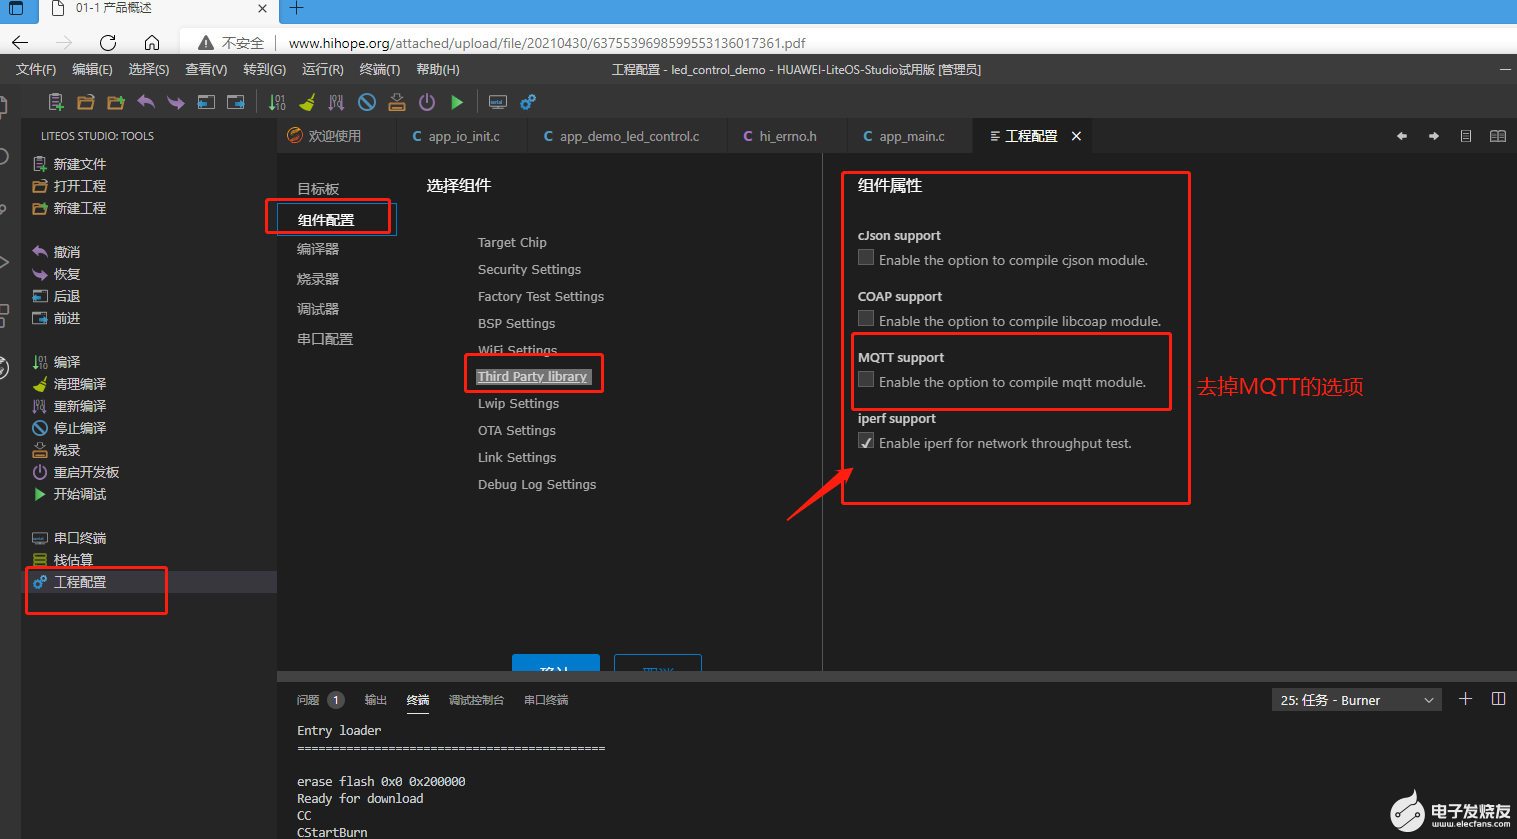The width and height of the screenshot is (1517, 839).
Task: Click the Burn/flash icon in the toolbar
Action: pos(397,102)
